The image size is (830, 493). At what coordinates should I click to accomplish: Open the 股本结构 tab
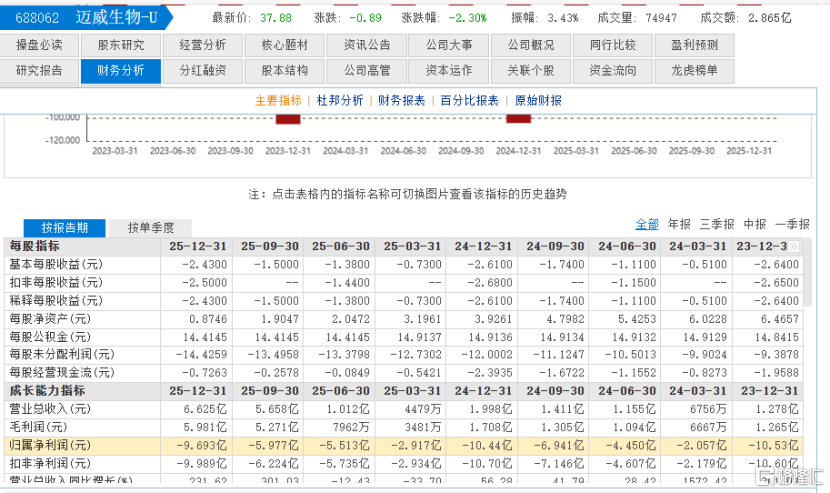(x=285, y=70)
